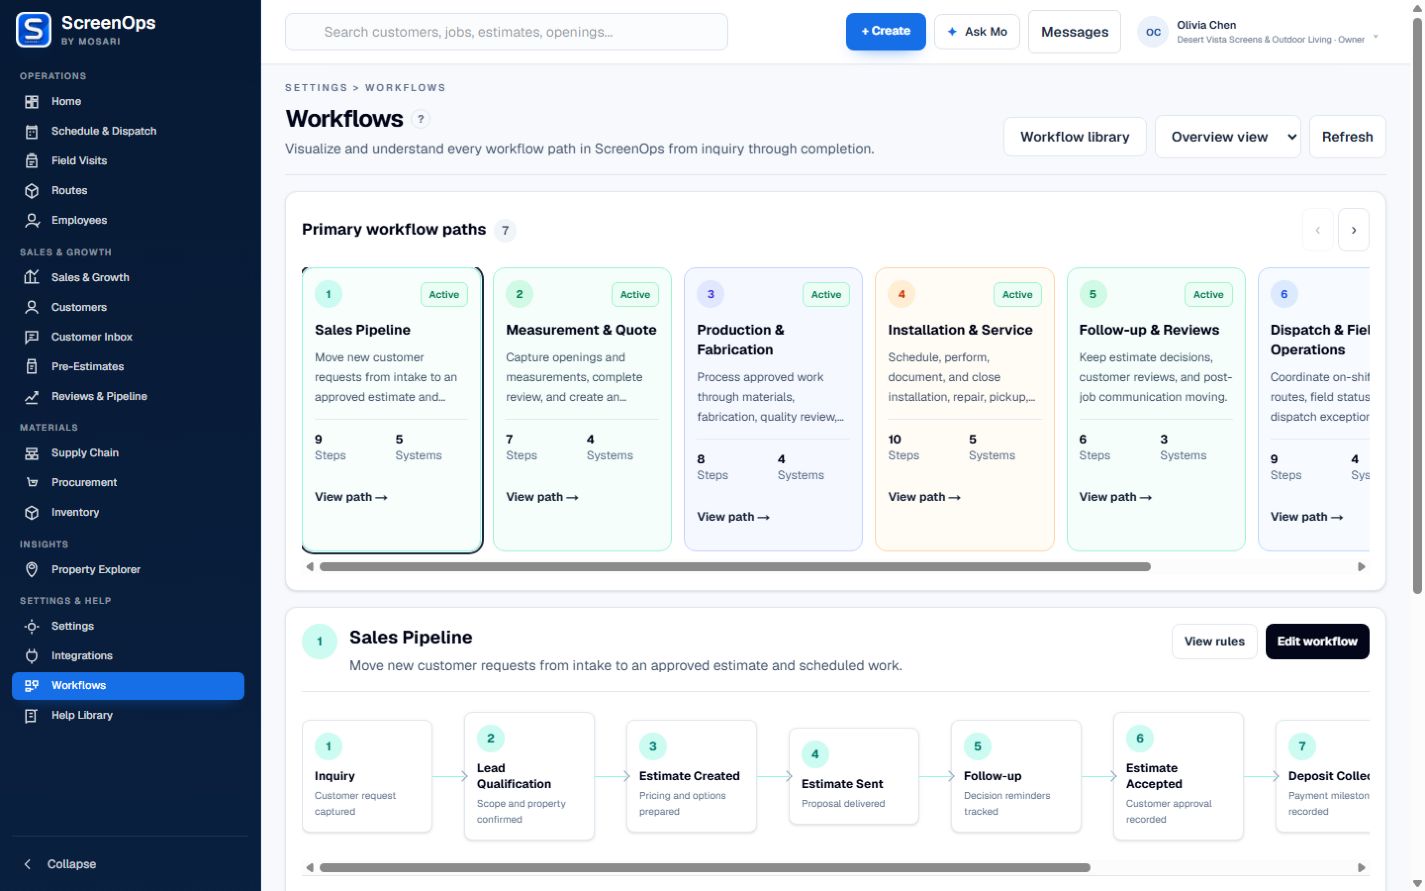1425x891 pixels.
Task: Select the Deposit Collected step card
Action: 1323,777
